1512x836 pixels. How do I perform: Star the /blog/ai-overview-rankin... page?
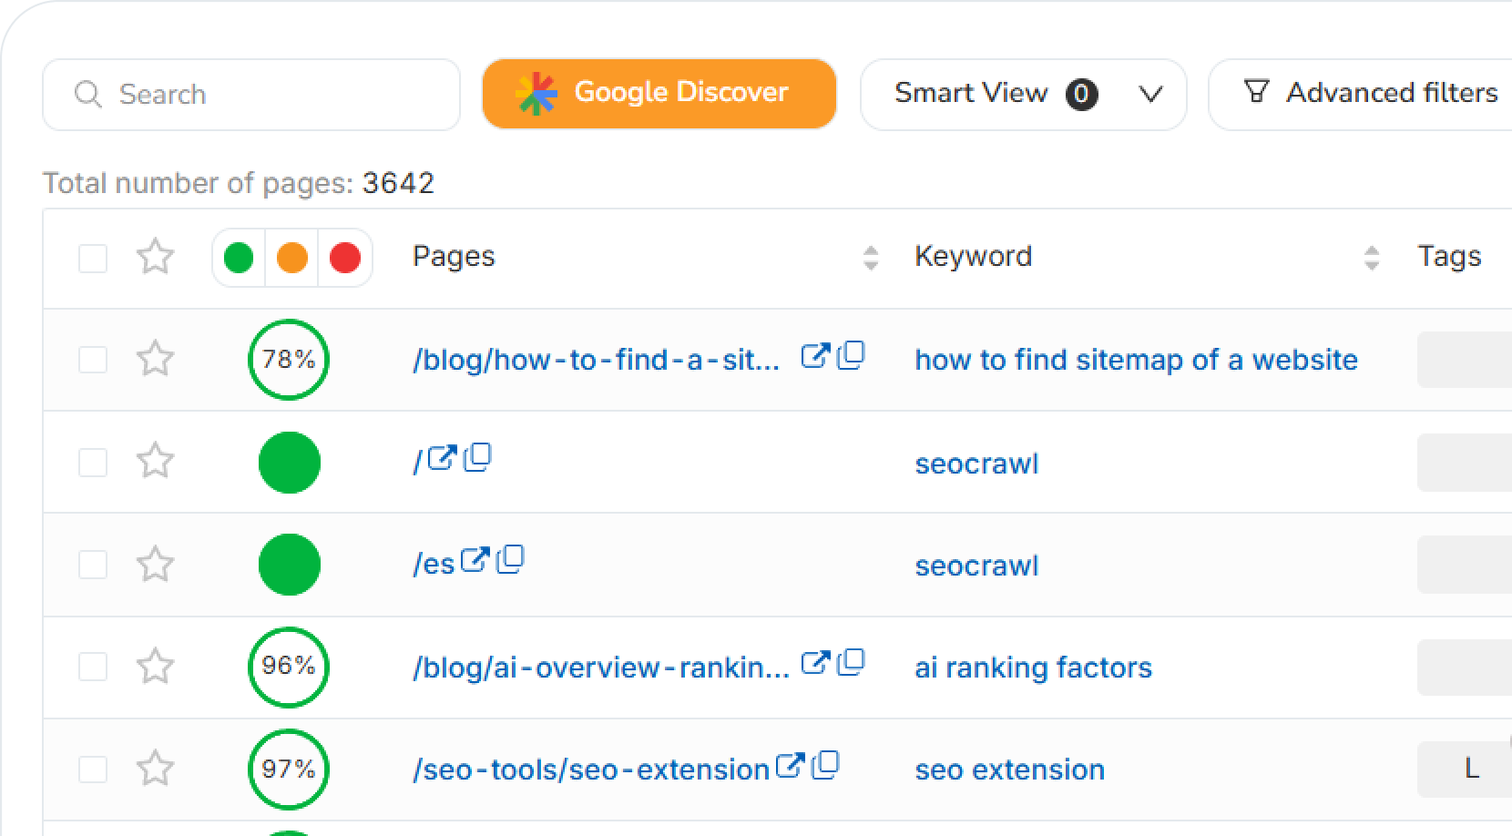(x=155, y=666)
